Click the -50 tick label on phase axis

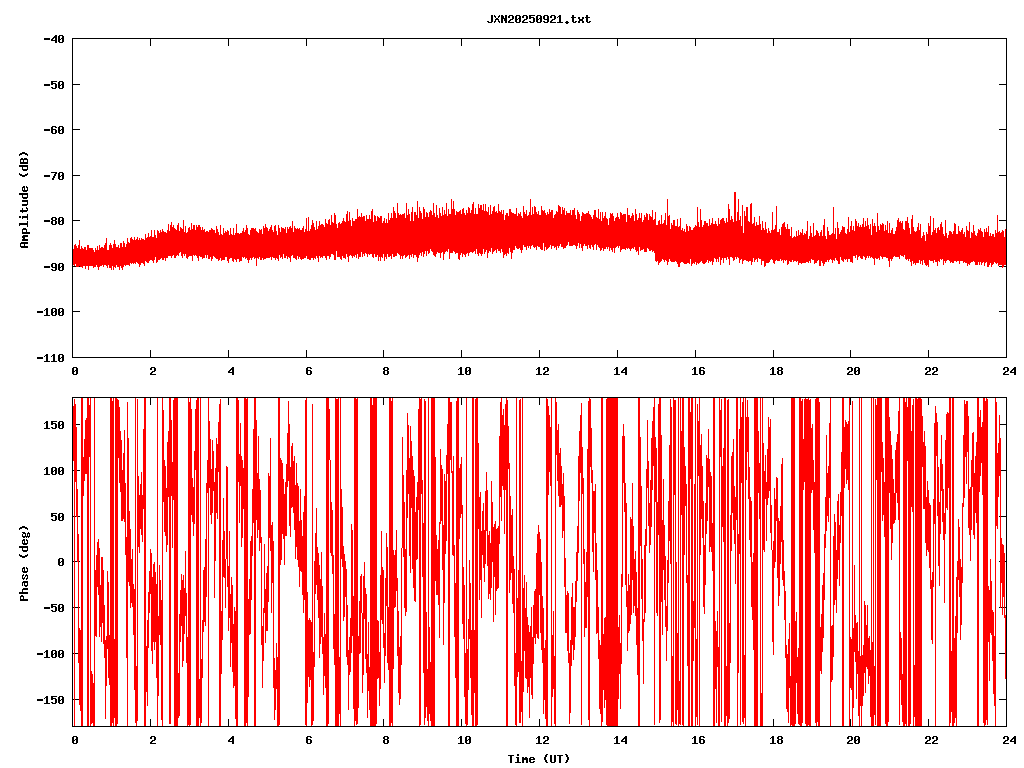pyautogui.click(x=54, y=608)
